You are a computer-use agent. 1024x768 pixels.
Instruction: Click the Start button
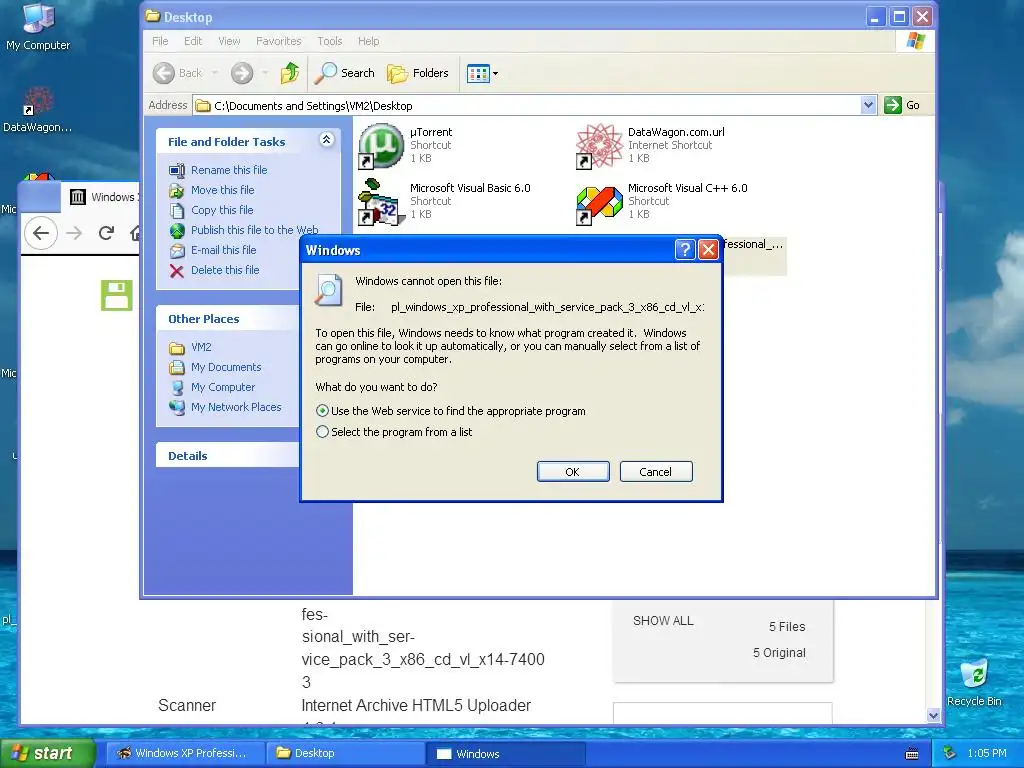47,754
